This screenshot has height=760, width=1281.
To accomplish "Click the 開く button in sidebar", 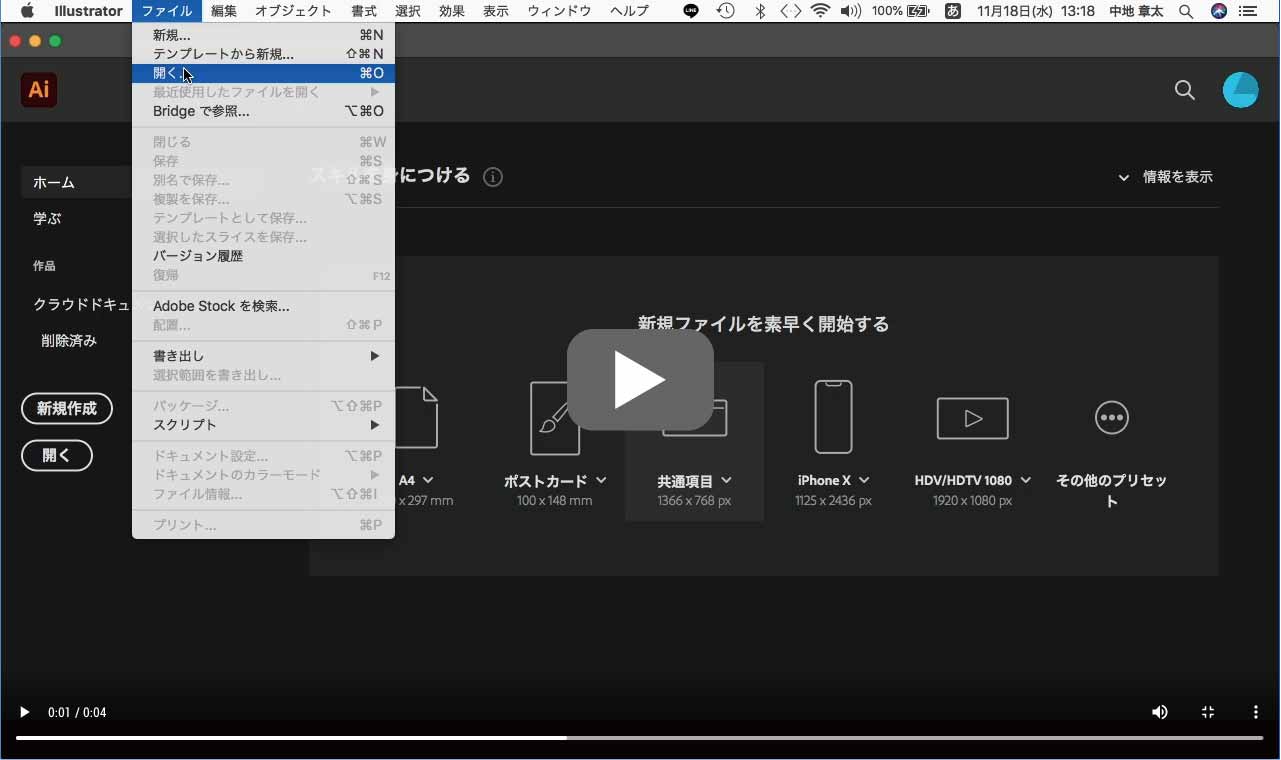I will click(x=57, y=455).
